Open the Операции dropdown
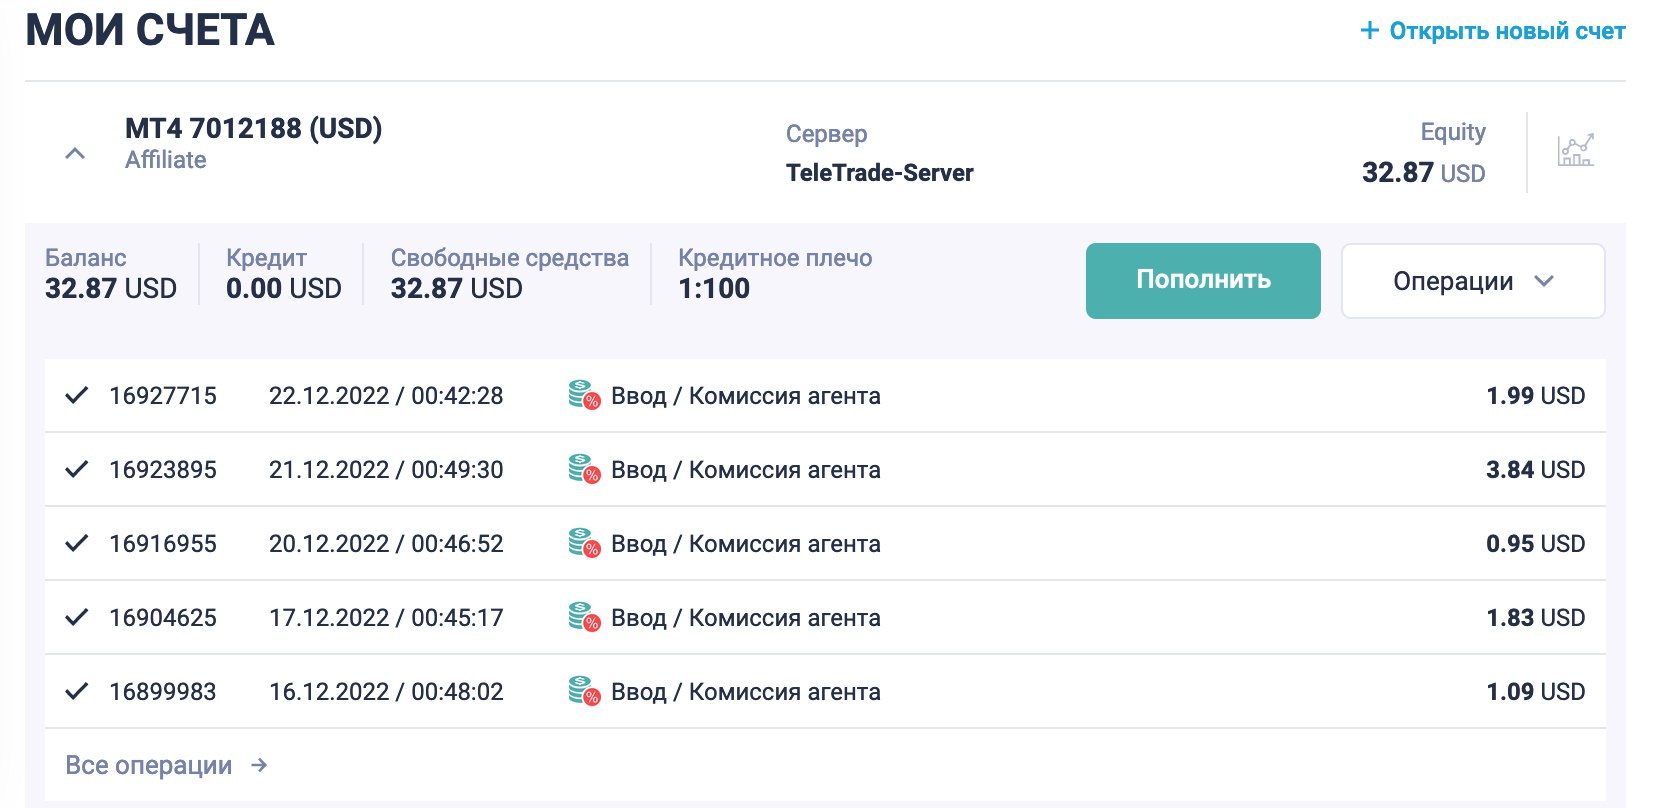The image size is (1660, 808). pos(1473,281)
